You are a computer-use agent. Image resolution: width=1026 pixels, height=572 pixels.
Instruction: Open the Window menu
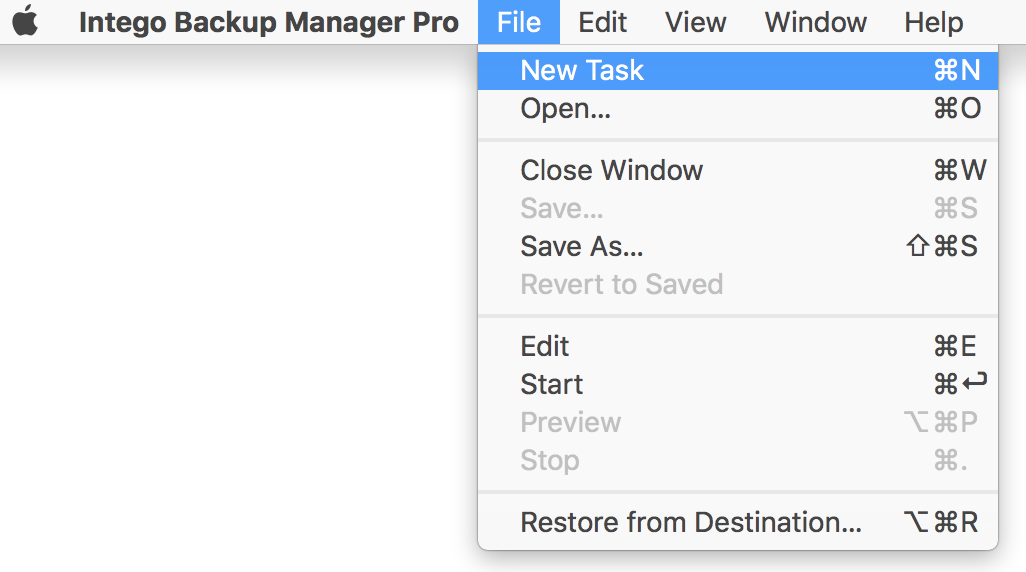click(816, 22)
